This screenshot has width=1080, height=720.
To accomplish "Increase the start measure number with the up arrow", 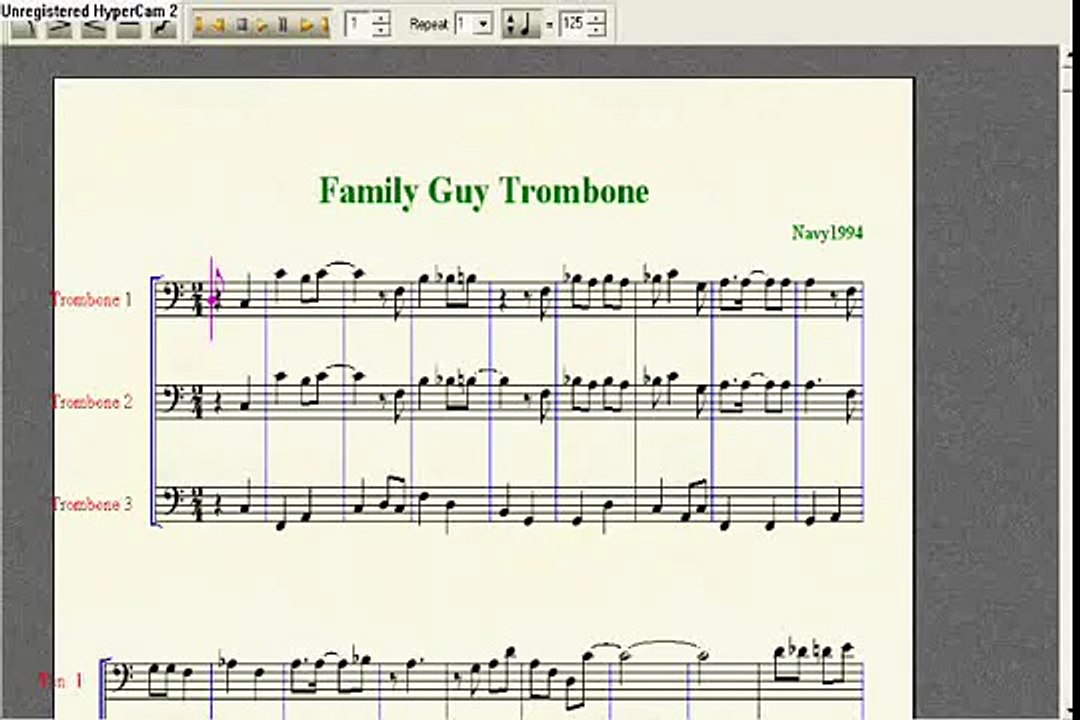I will [380, 17].
